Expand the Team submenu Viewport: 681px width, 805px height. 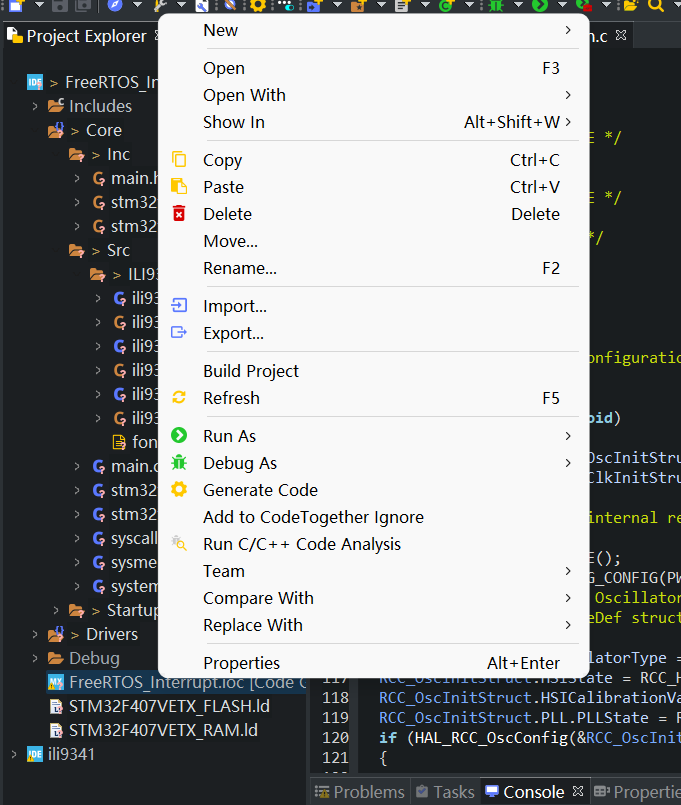pyautogui.click(x=224, y=571)
